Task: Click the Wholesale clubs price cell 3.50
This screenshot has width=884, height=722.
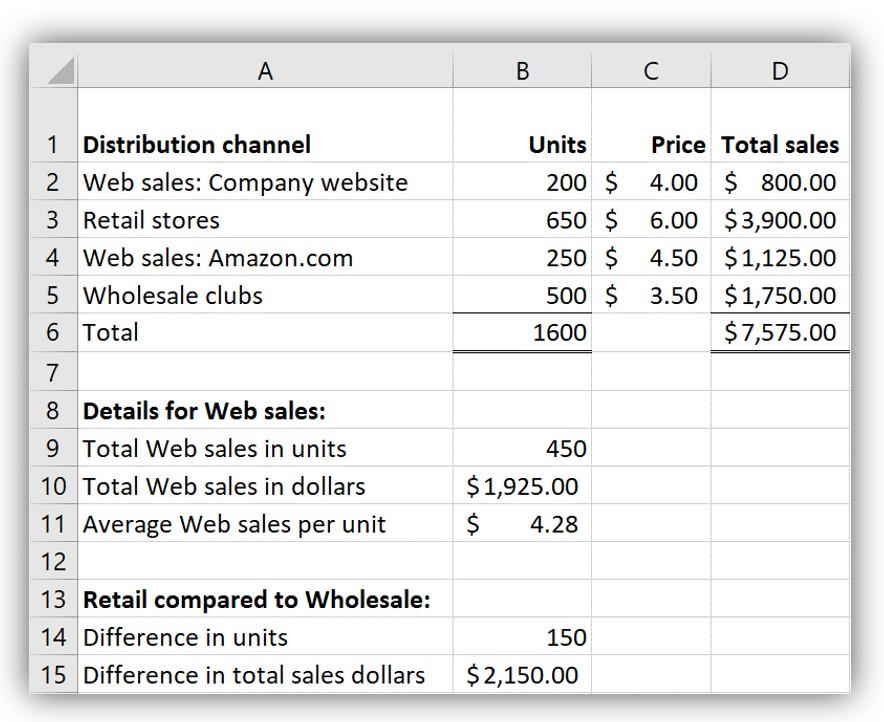Action: [652, 296]
